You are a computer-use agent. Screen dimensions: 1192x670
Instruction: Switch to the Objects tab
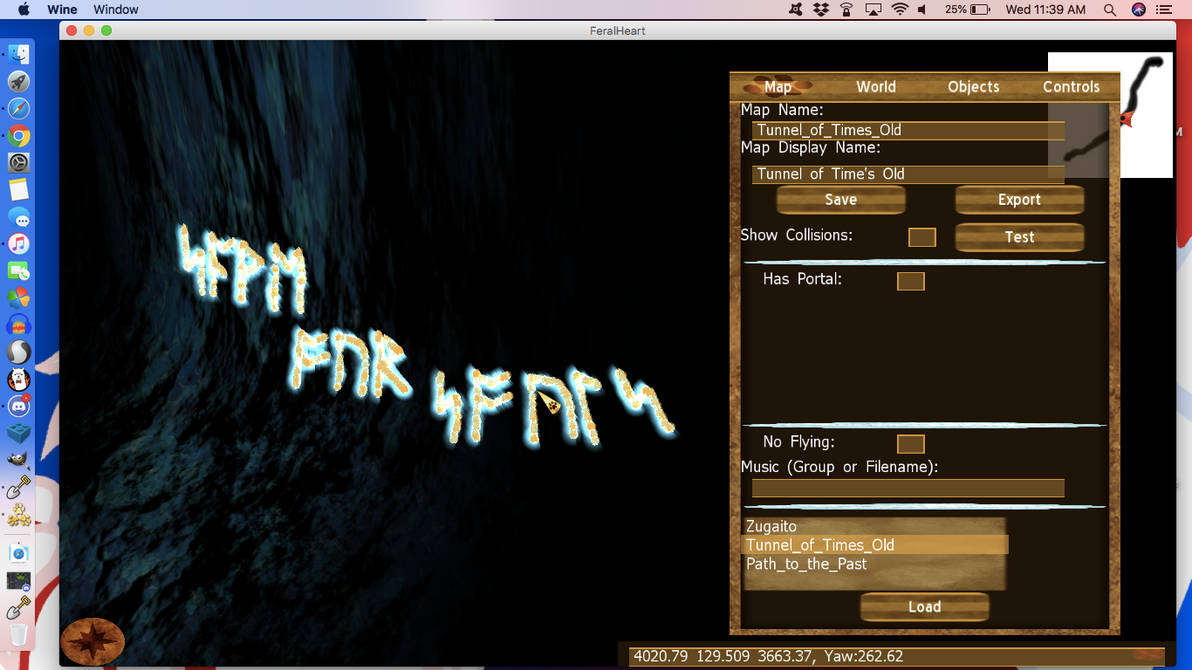[x=973, y=87]
